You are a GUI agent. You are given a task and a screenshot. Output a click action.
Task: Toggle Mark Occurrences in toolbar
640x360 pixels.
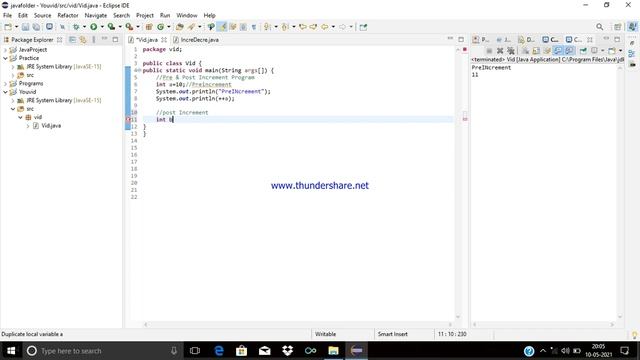tap(222, 27)
